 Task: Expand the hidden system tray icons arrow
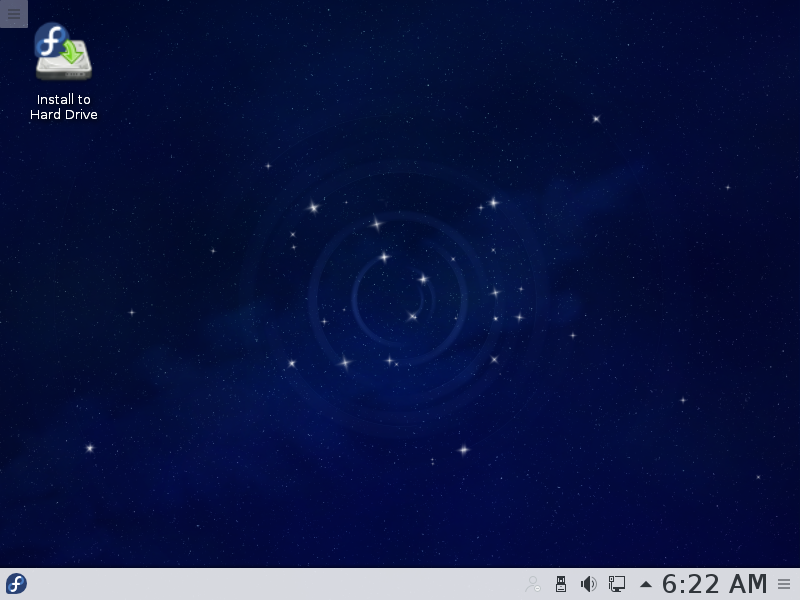point(645,584)
